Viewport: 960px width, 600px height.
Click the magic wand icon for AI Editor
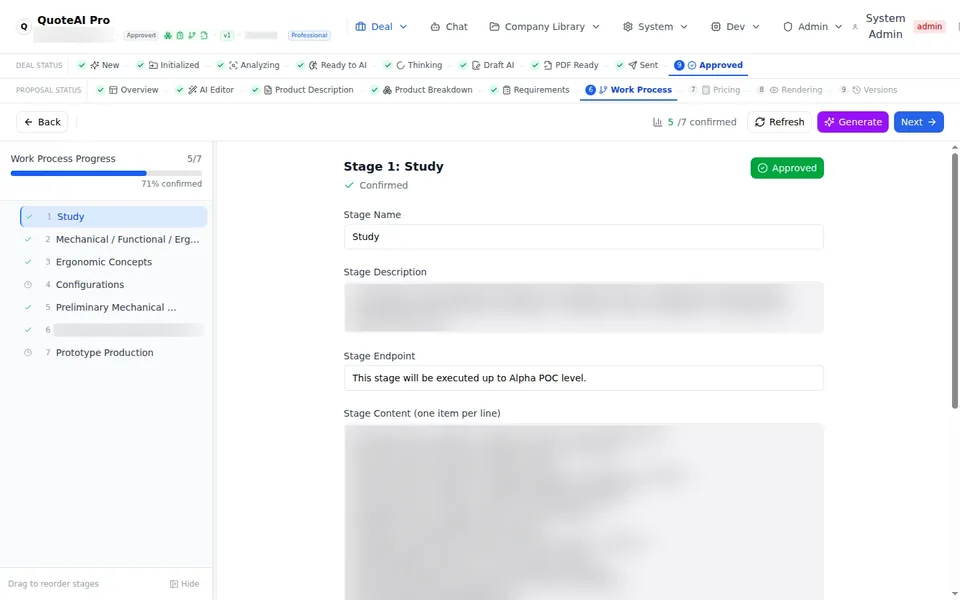point(192,90)
